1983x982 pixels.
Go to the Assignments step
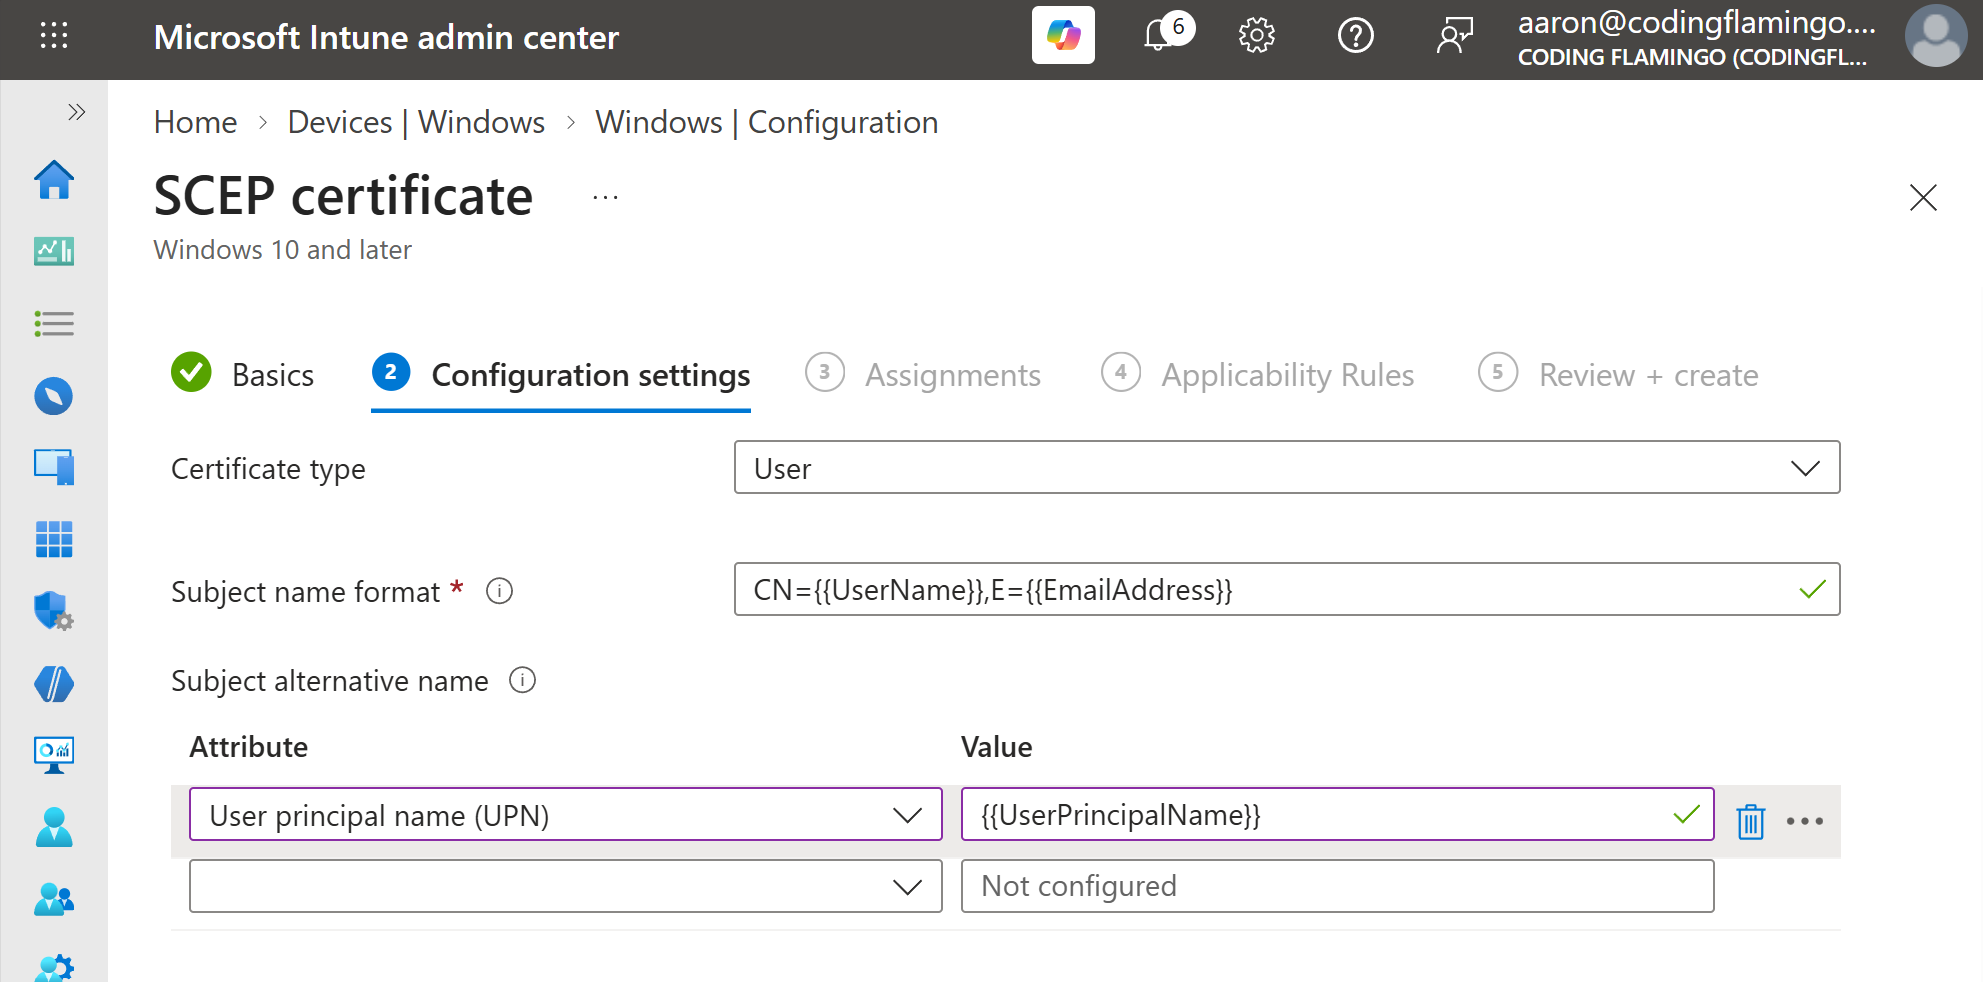pyautogui.click(x=923, y=374)
